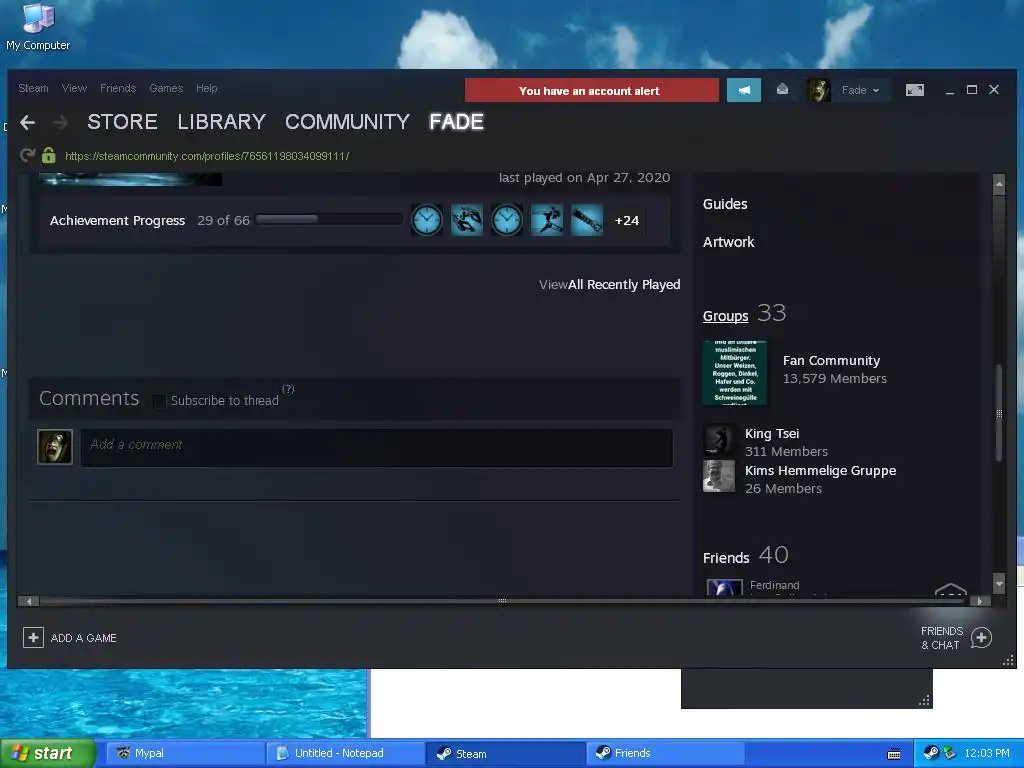Click the forward navigation arrow
This screenshot has width=1024, height=768.
point(60,122)
